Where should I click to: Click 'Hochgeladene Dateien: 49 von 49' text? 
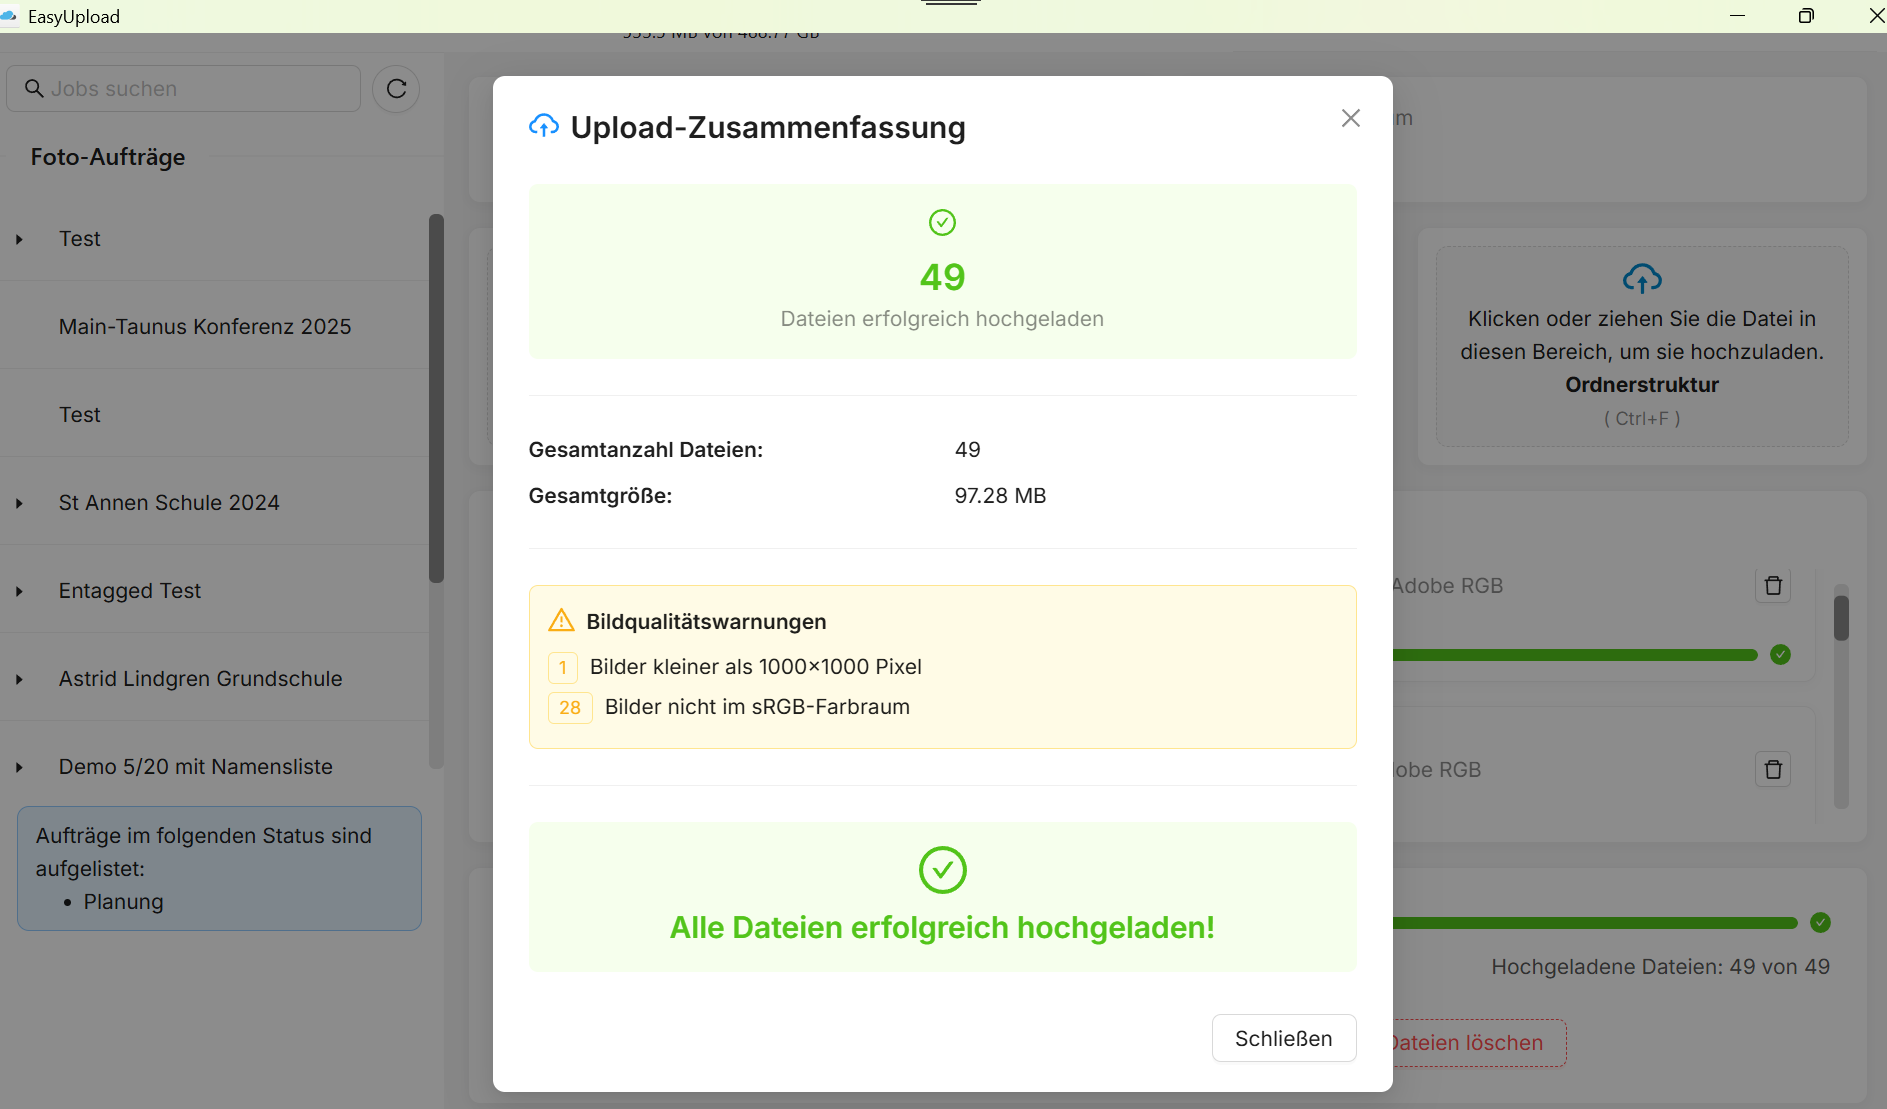1660,967
